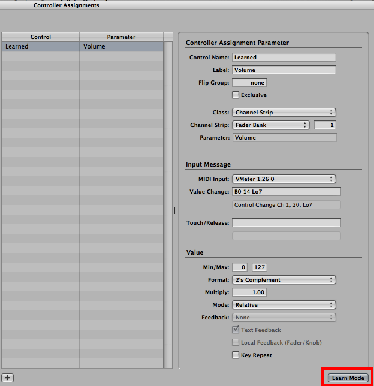Click the Label field containing Volume

284,70
